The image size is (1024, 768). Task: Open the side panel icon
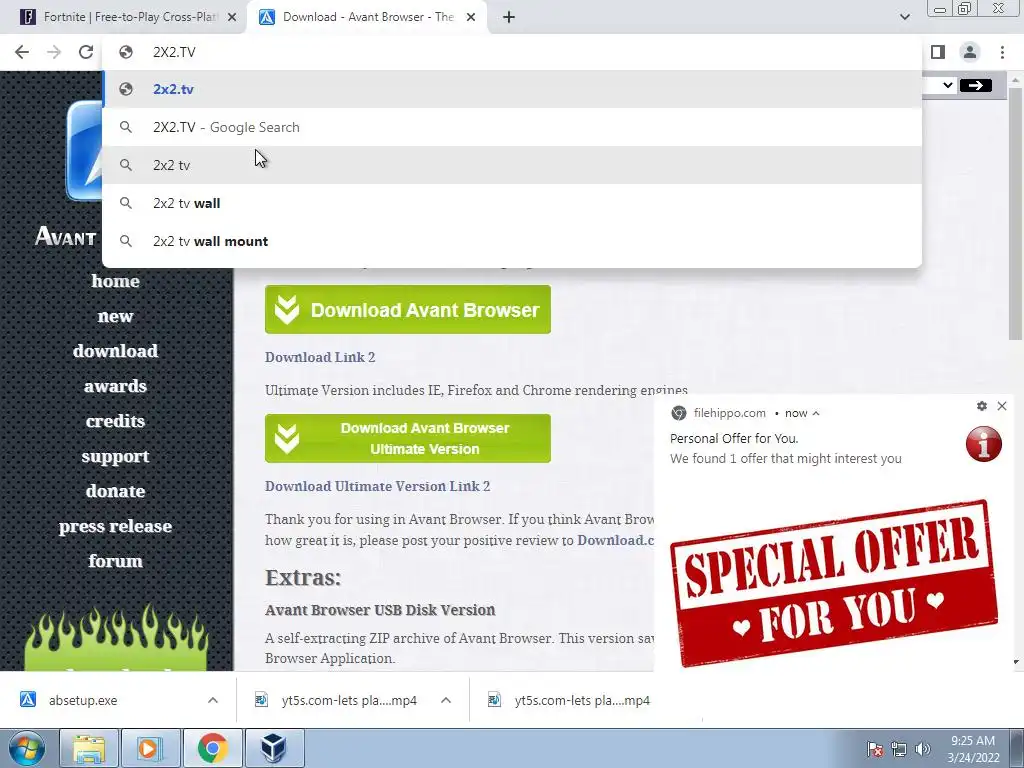(x=938, y=52)
